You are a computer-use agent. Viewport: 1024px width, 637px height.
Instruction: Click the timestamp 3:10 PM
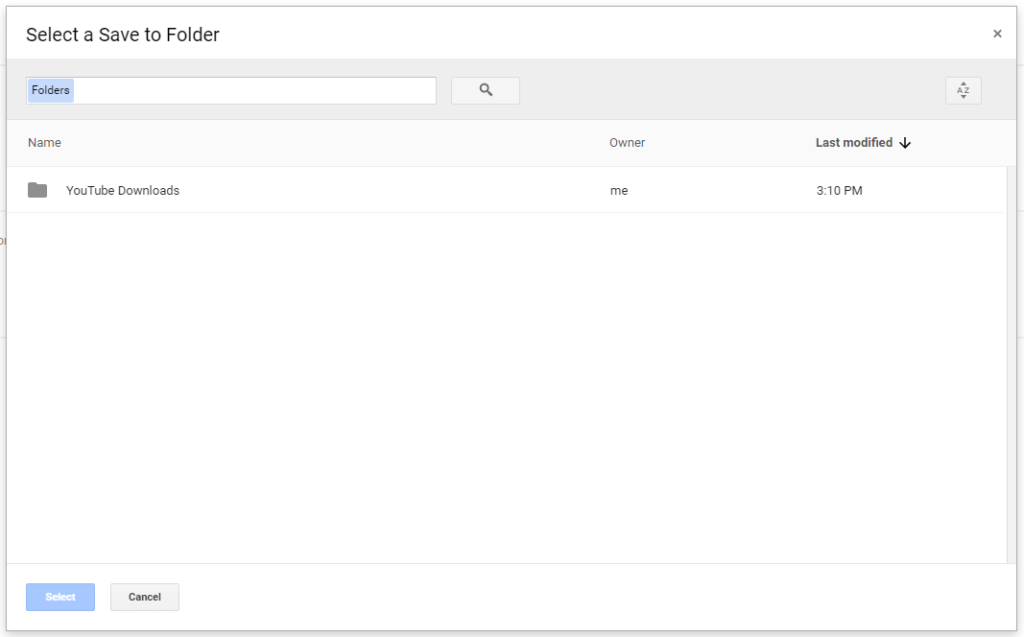pyautogui.click(x=838, y=190)
